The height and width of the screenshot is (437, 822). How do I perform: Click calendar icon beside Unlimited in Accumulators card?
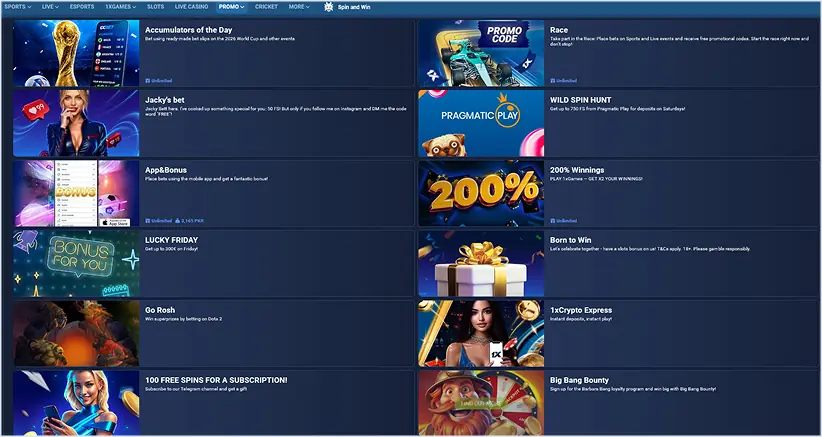coord(148,81)
